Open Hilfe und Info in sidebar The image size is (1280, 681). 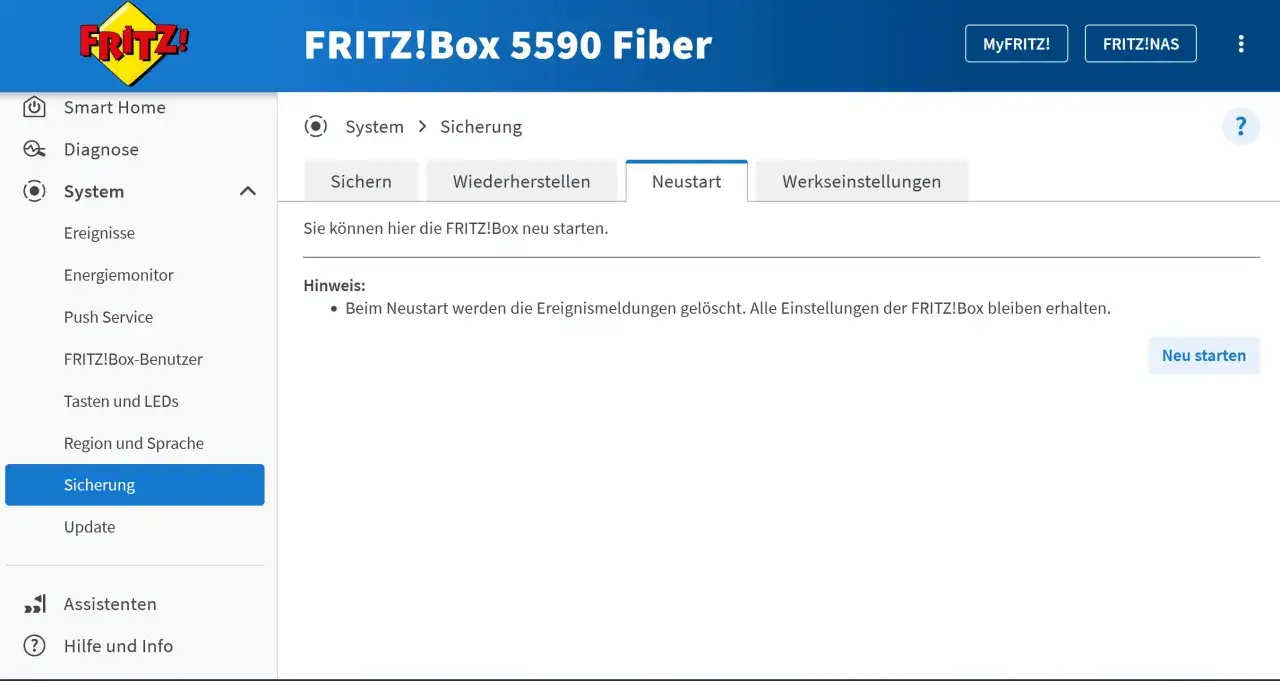pyautogui.click(x=118, y=646)
